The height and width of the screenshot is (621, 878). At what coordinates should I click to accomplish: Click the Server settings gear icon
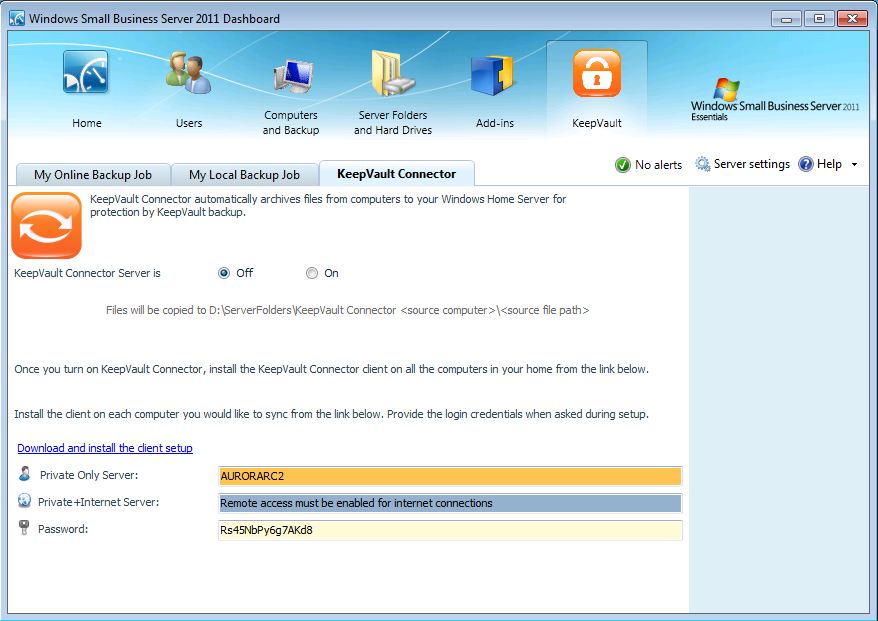coord(702,164)
